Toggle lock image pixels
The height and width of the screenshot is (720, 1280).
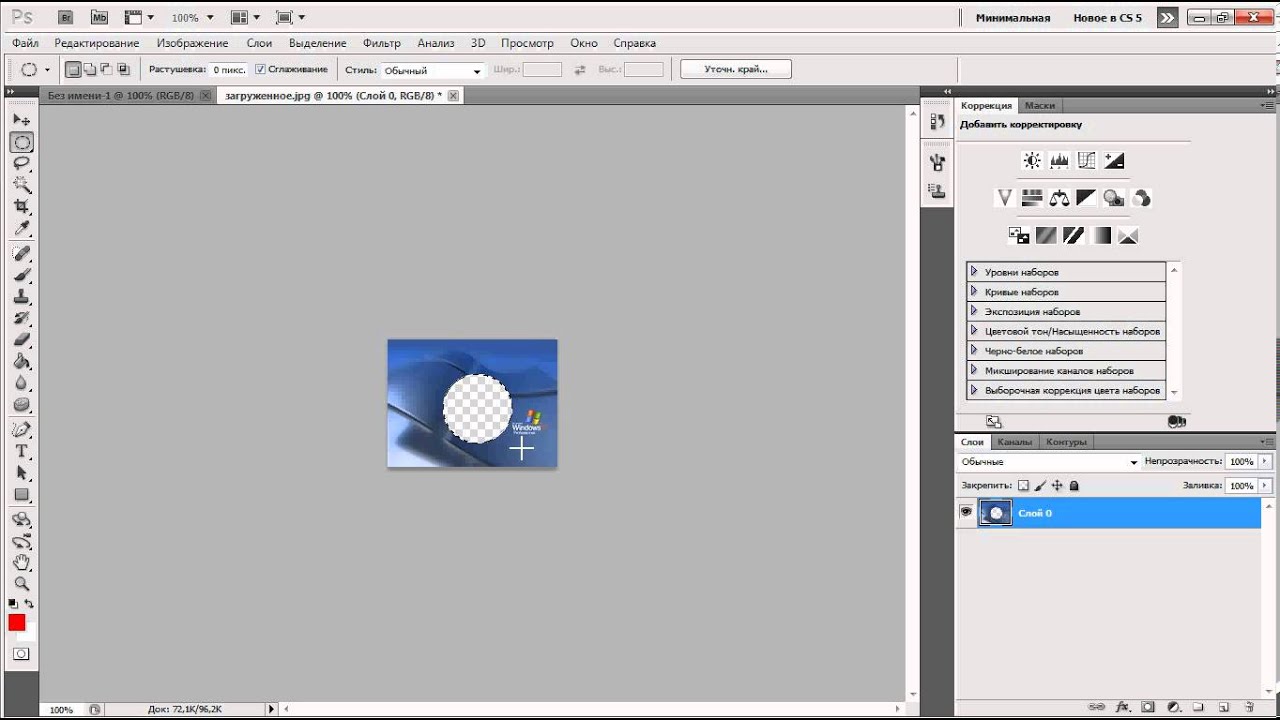[x=1040, y=486]
